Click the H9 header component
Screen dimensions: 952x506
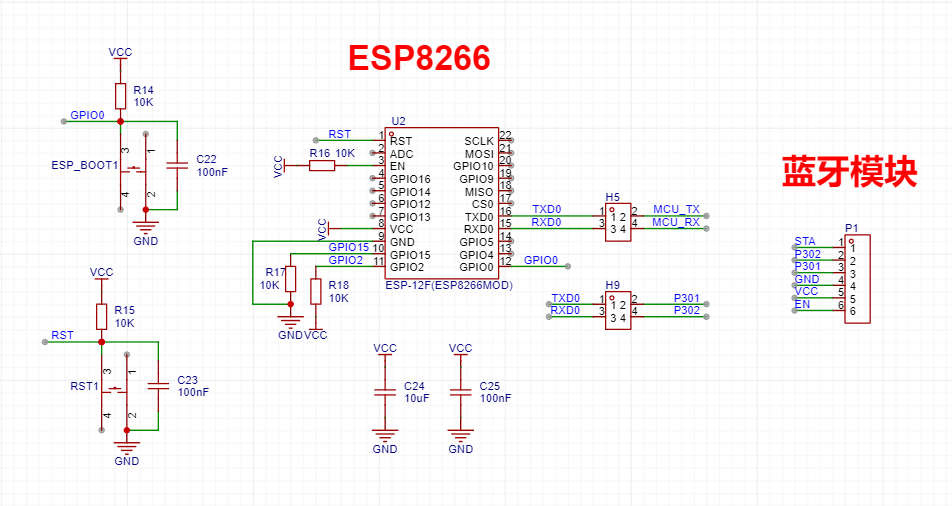(618, 306)
